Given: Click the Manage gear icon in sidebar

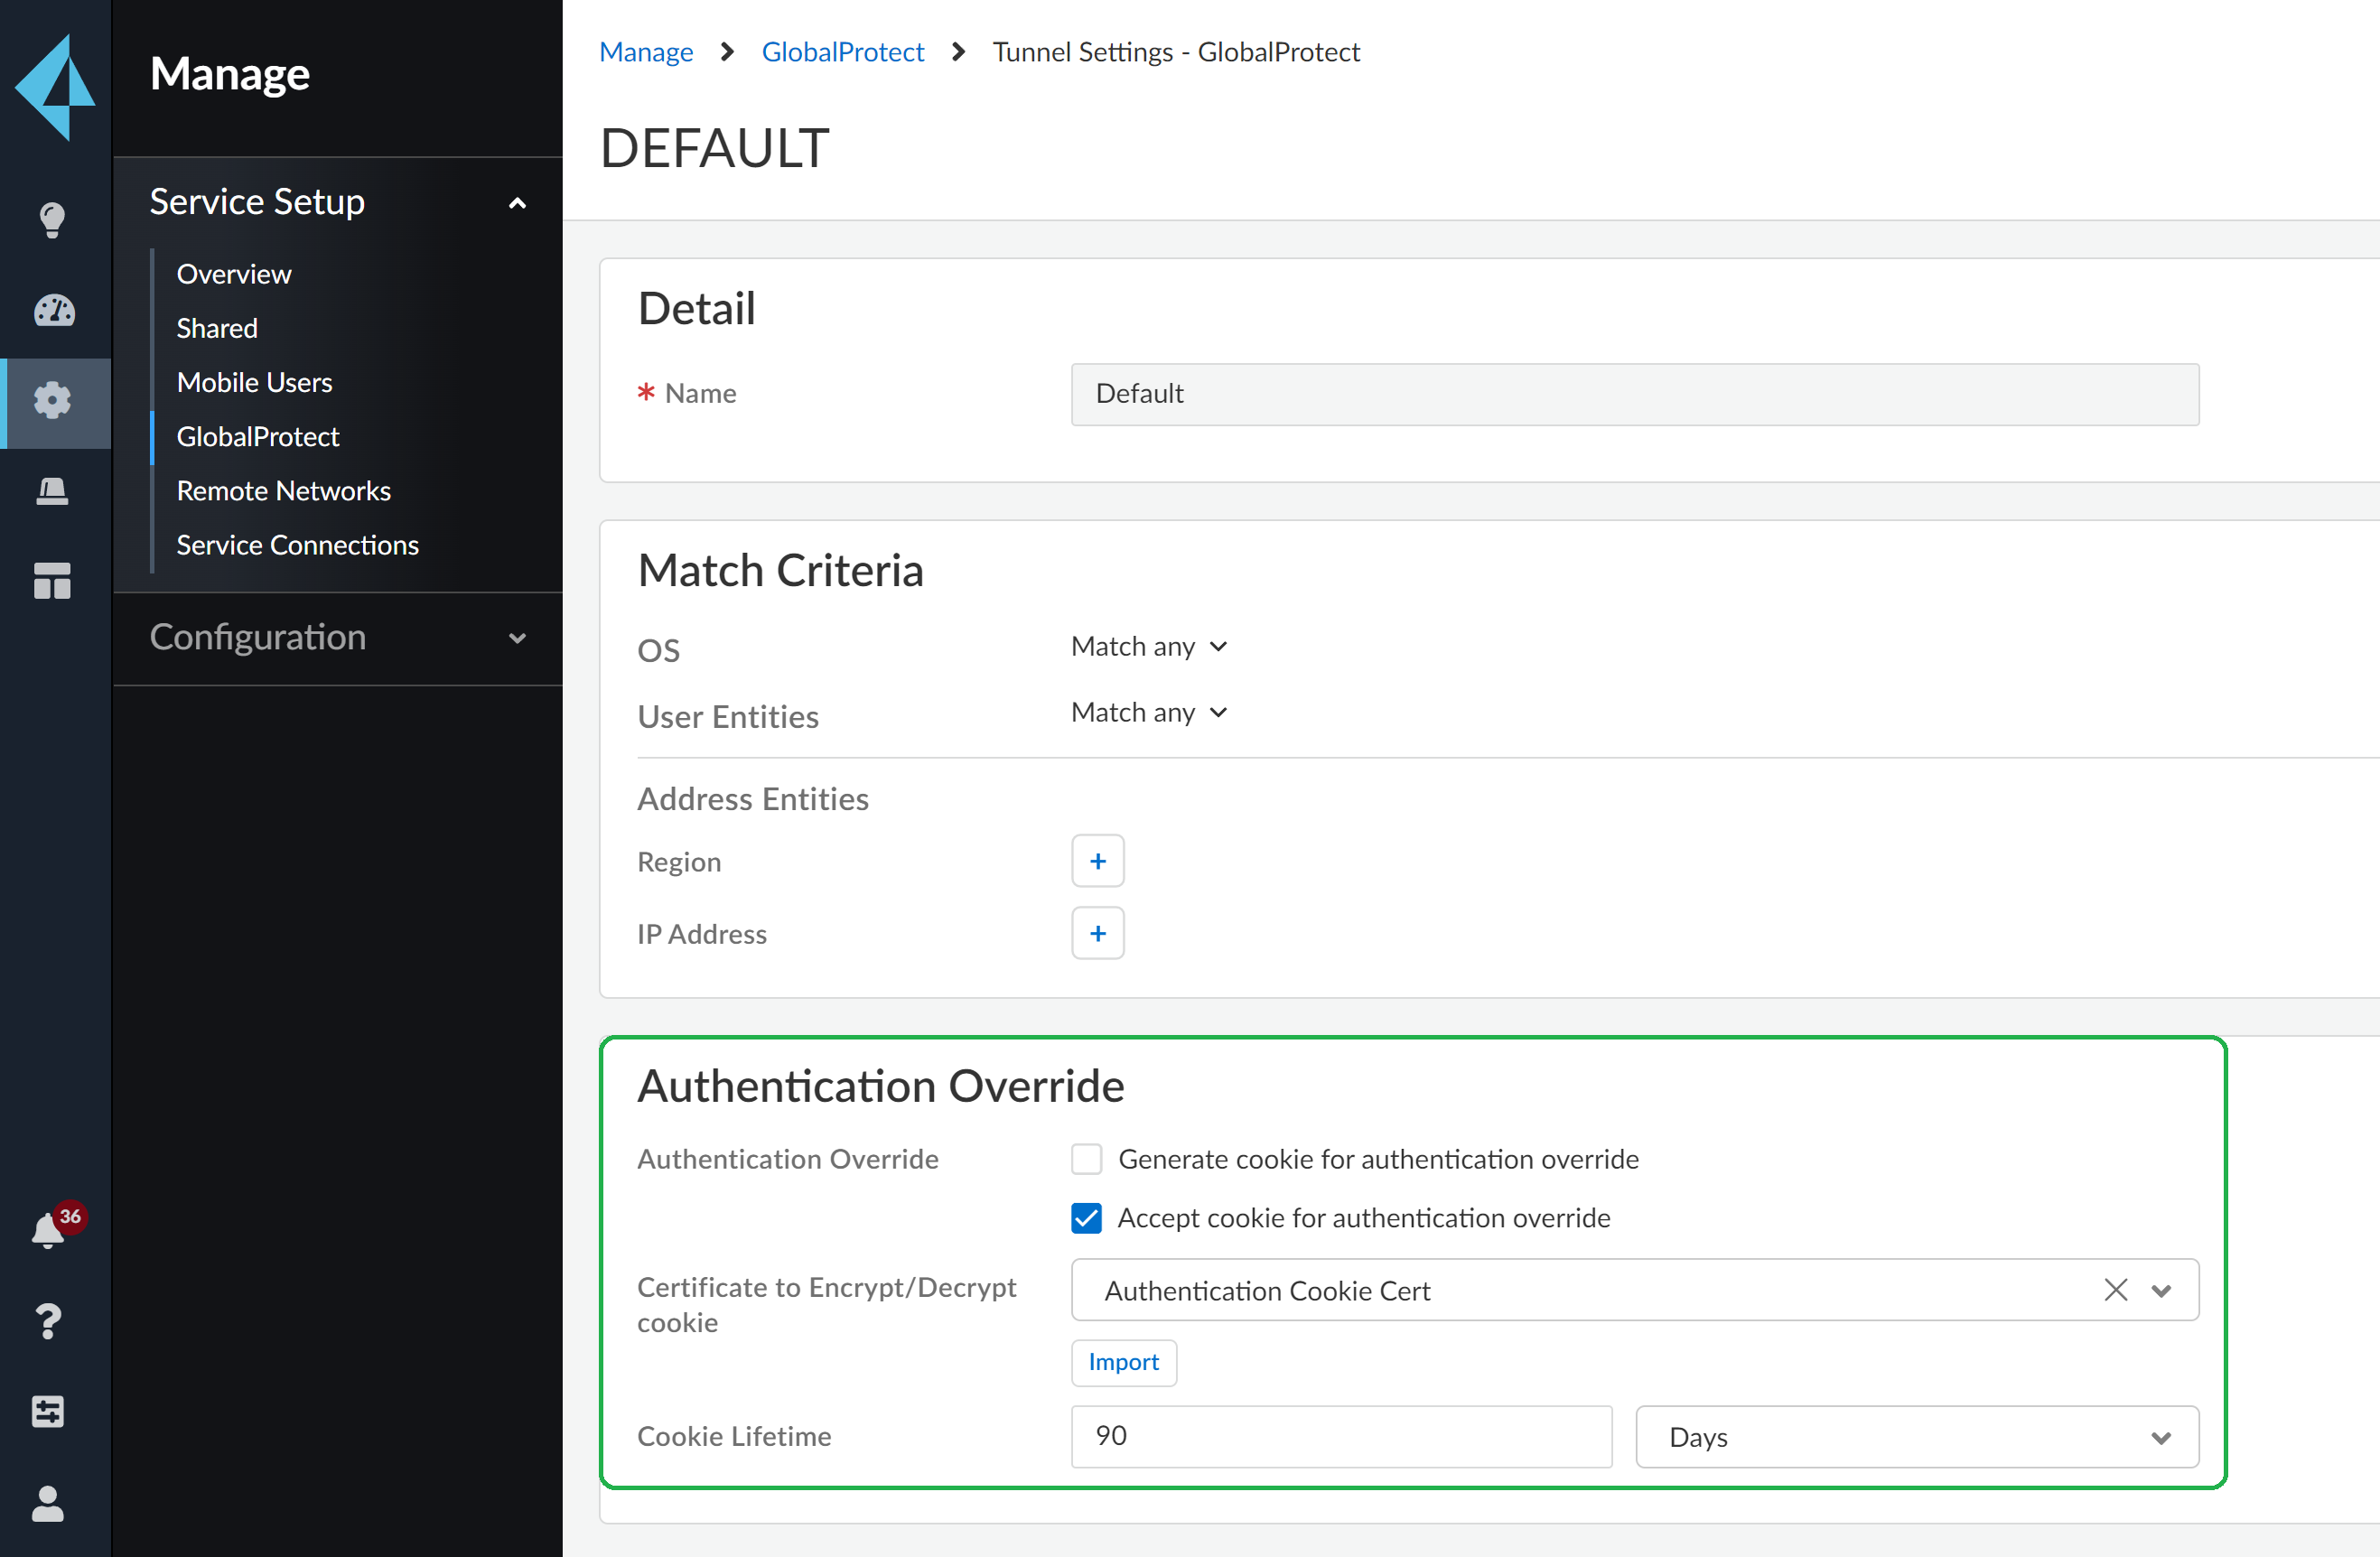Looking at the screenshot, I should pyautogui.click(x=52, y=401).
